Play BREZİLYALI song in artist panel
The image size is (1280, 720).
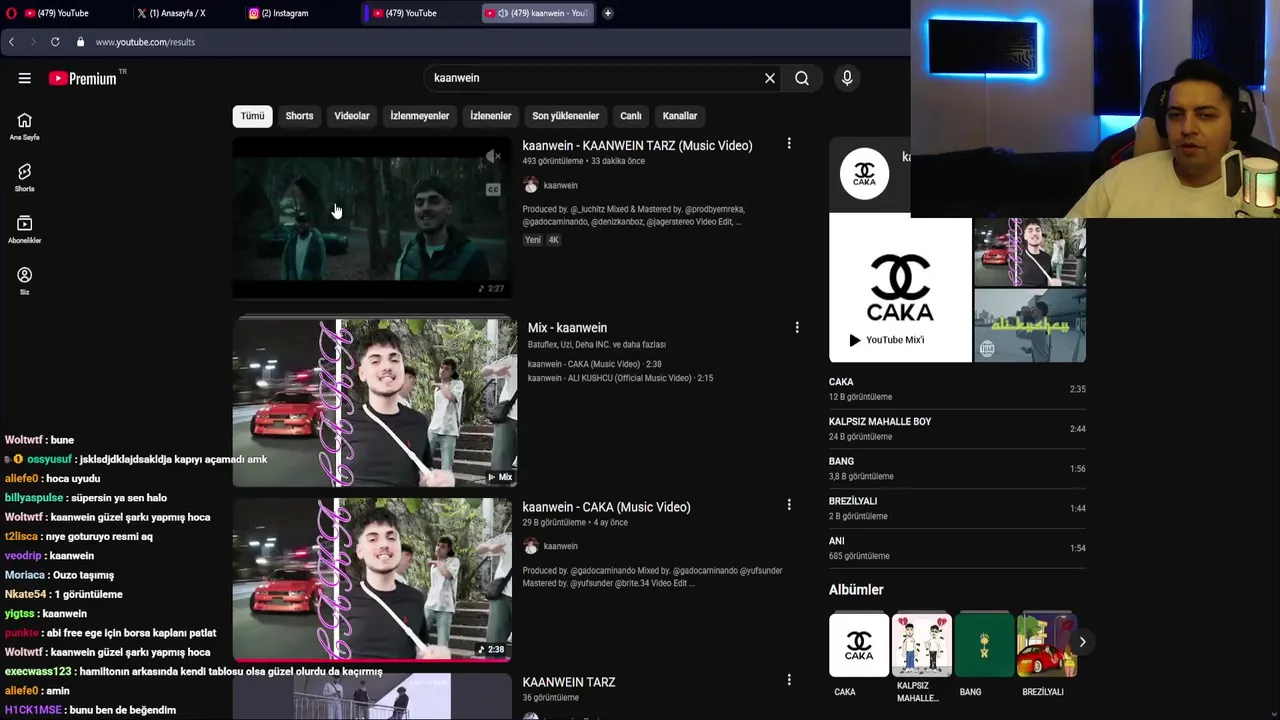click(x=957, y=508)
